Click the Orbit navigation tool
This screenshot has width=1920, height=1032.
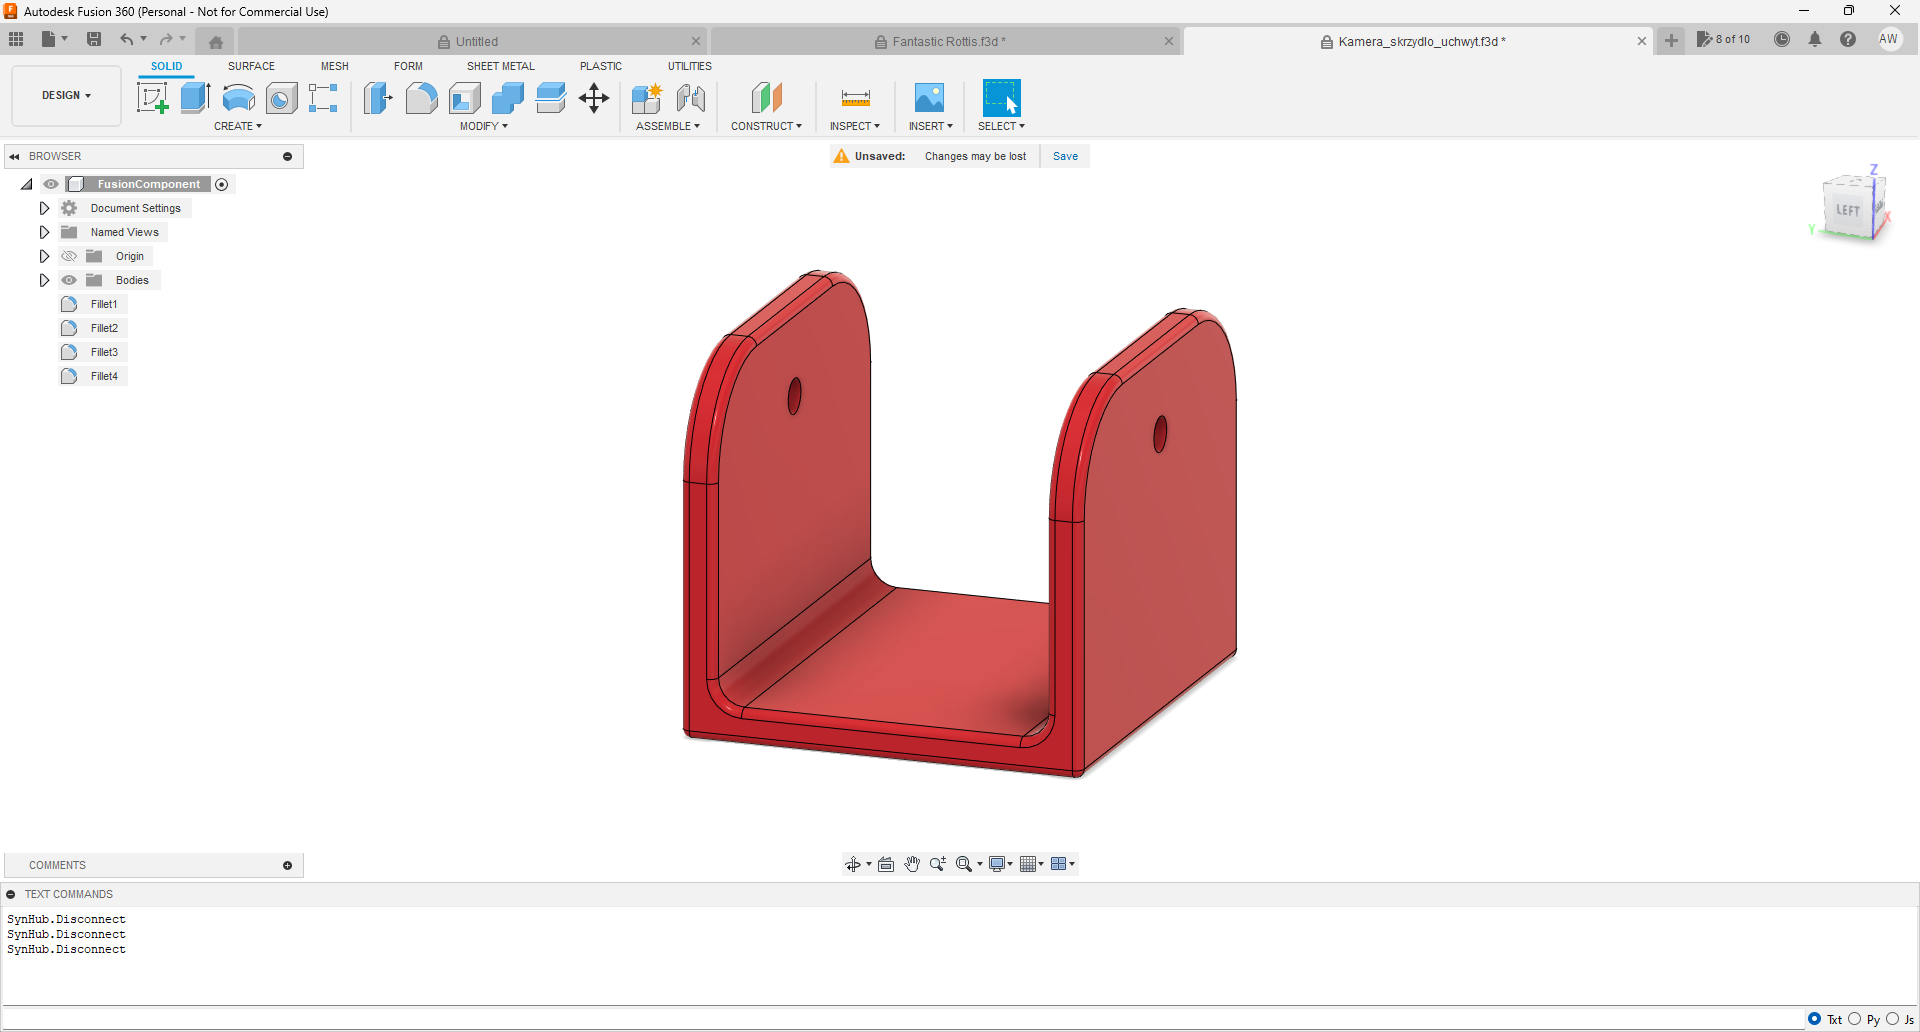(x=853, y=864)
